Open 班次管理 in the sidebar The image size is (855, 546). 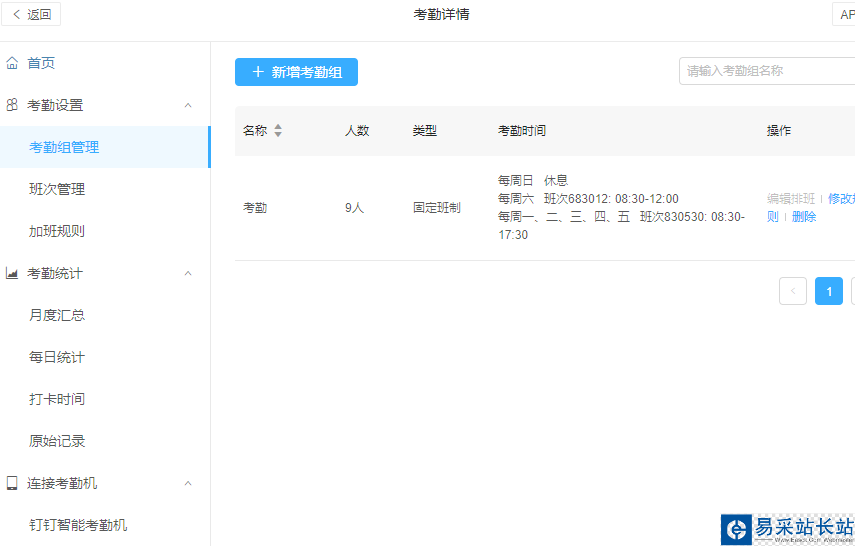point(57,189)
